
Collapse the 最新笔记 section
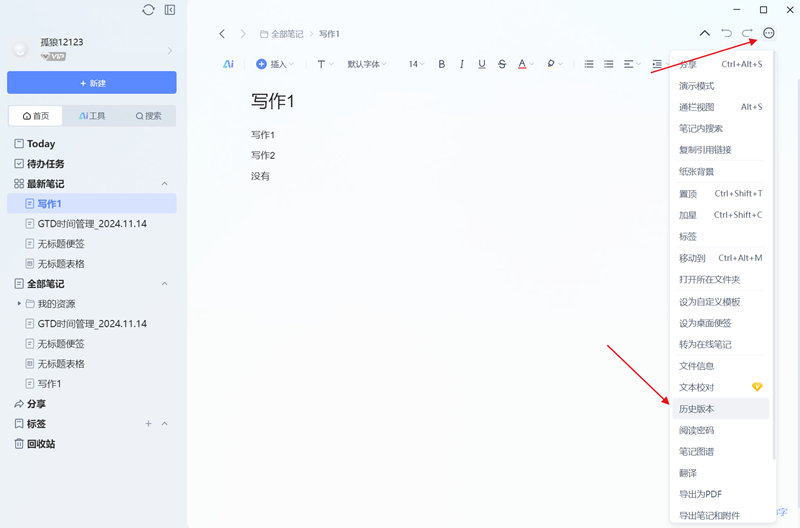tap(164, 184)
